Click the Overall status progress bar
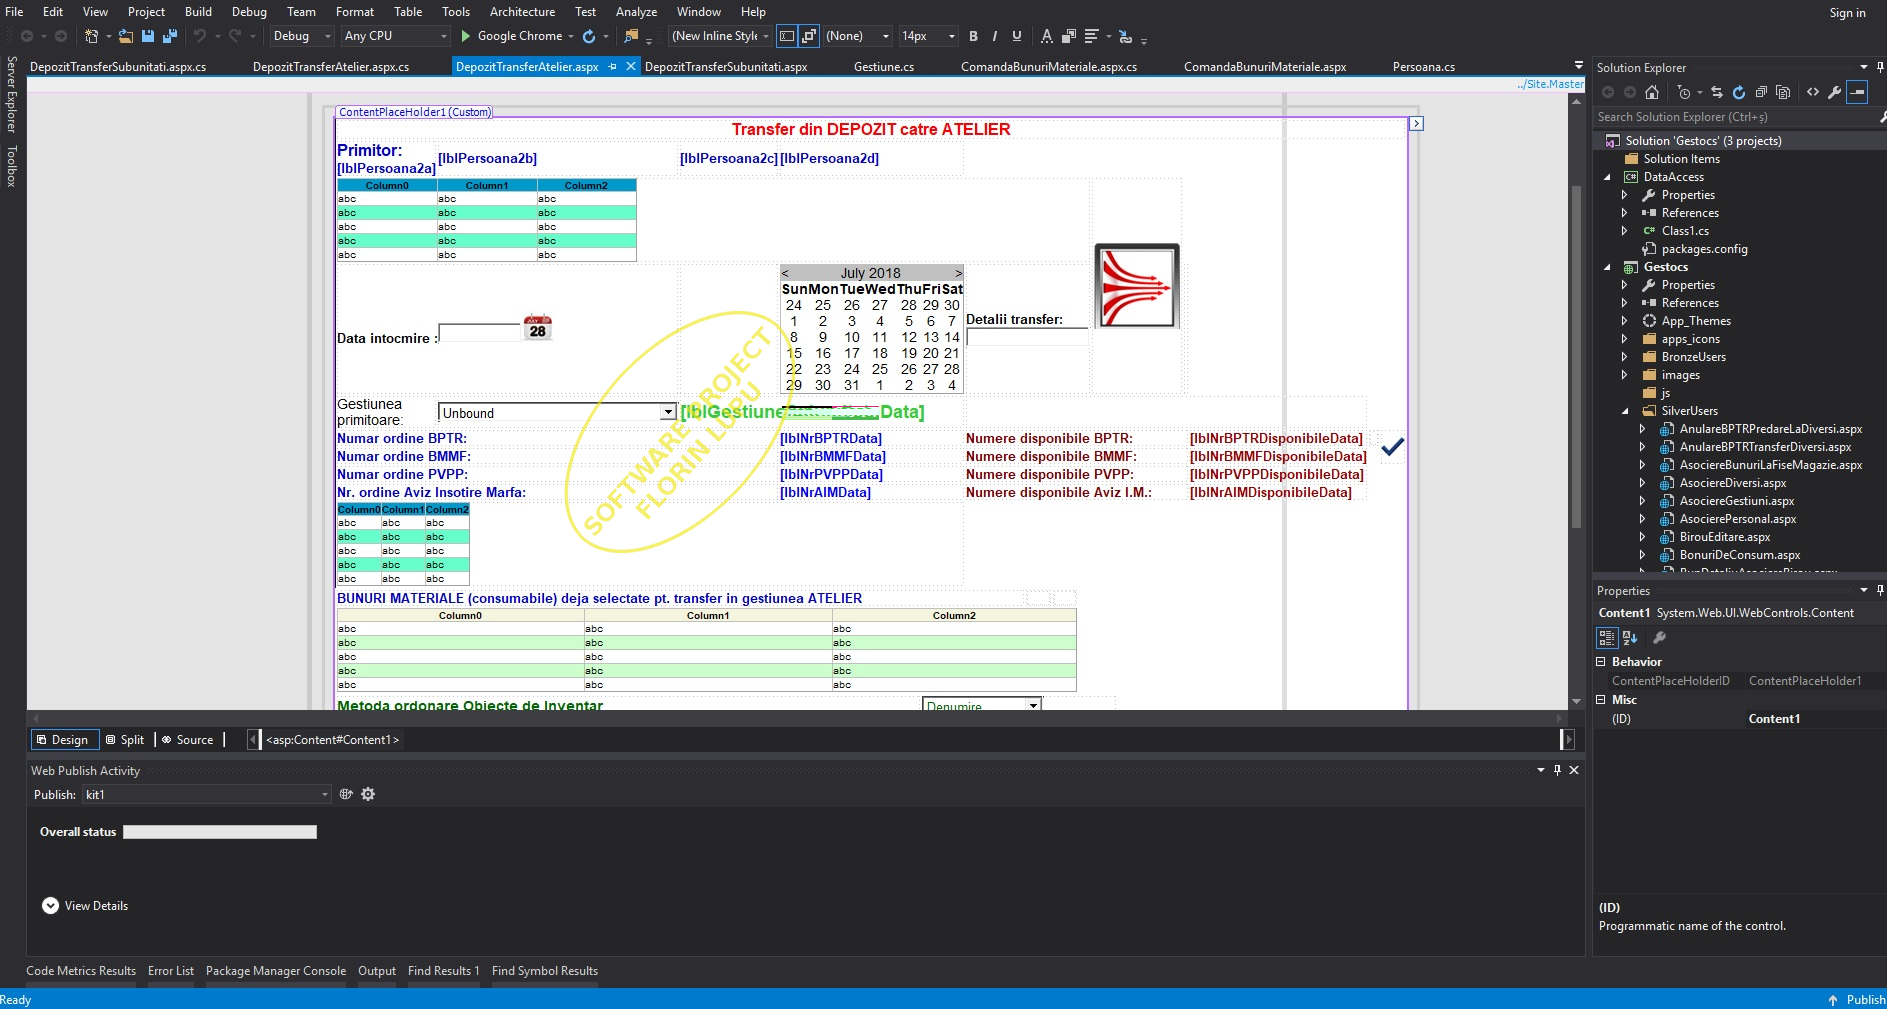 (x=220, y=832)
